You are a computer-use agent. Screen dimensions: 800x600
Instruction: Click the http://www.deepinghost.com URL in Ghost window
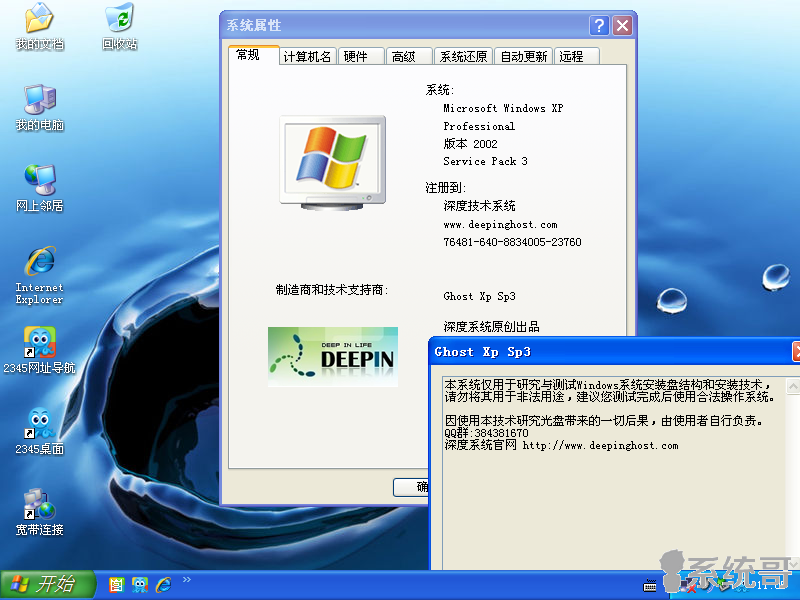601,445
